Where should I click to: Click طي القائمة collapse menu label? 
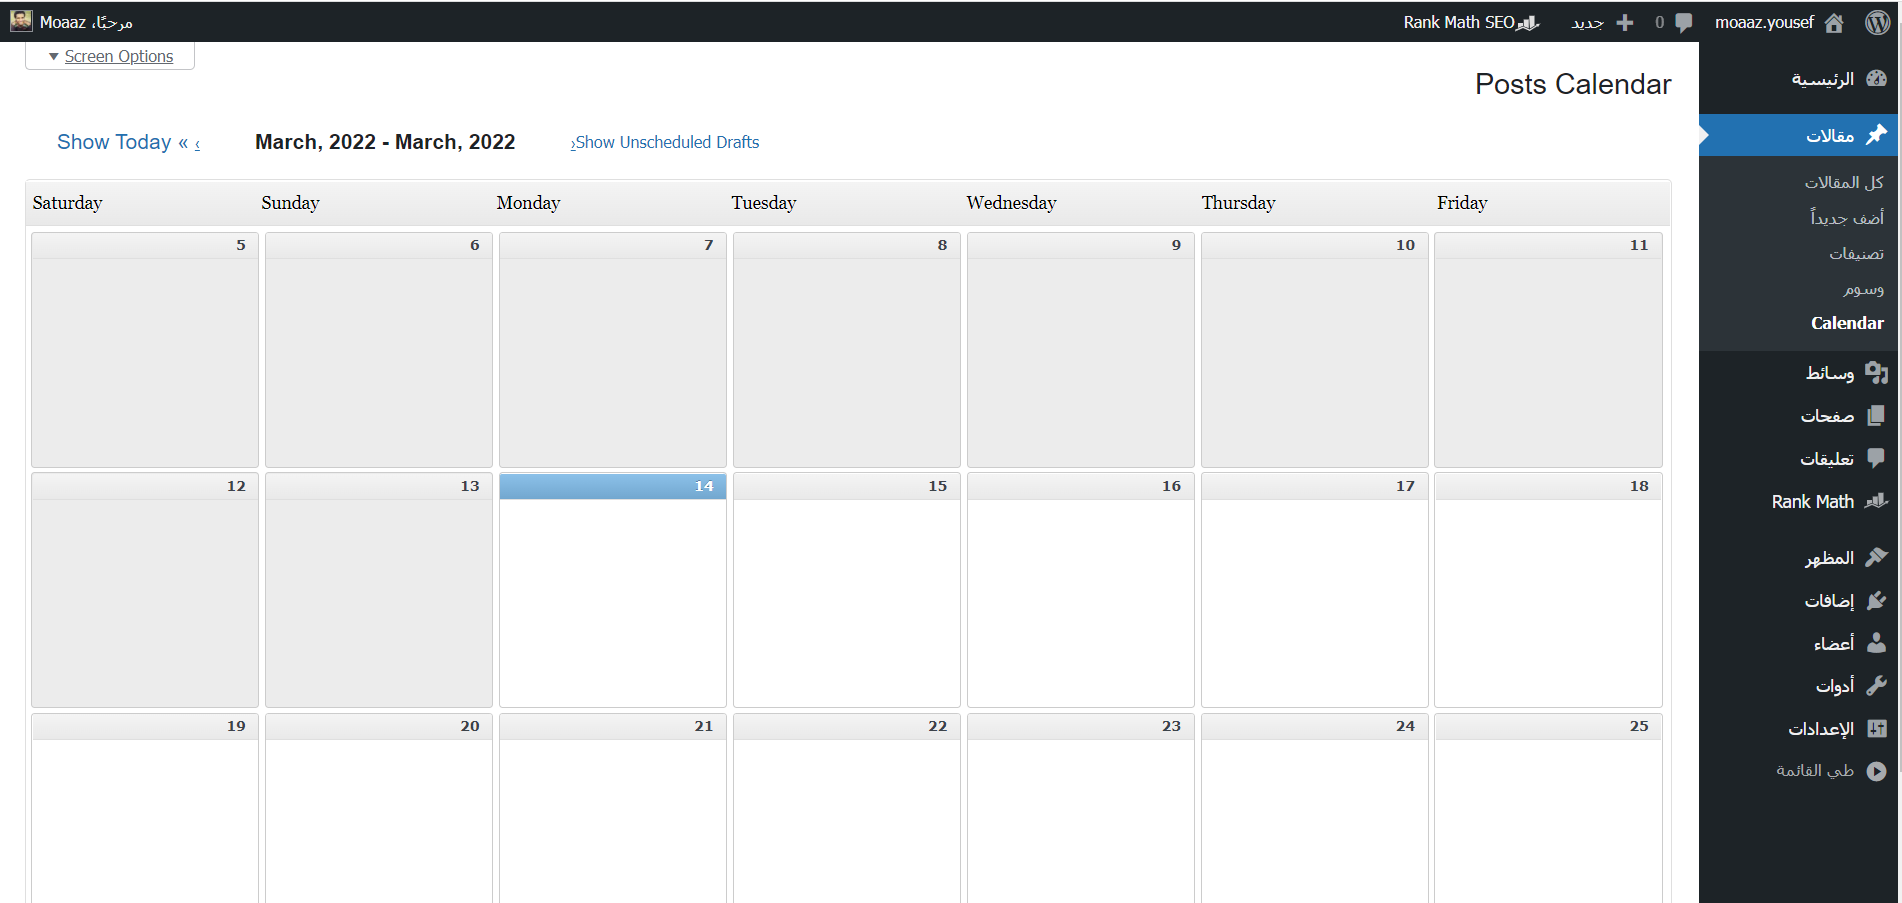click(x=1815, y=770)
